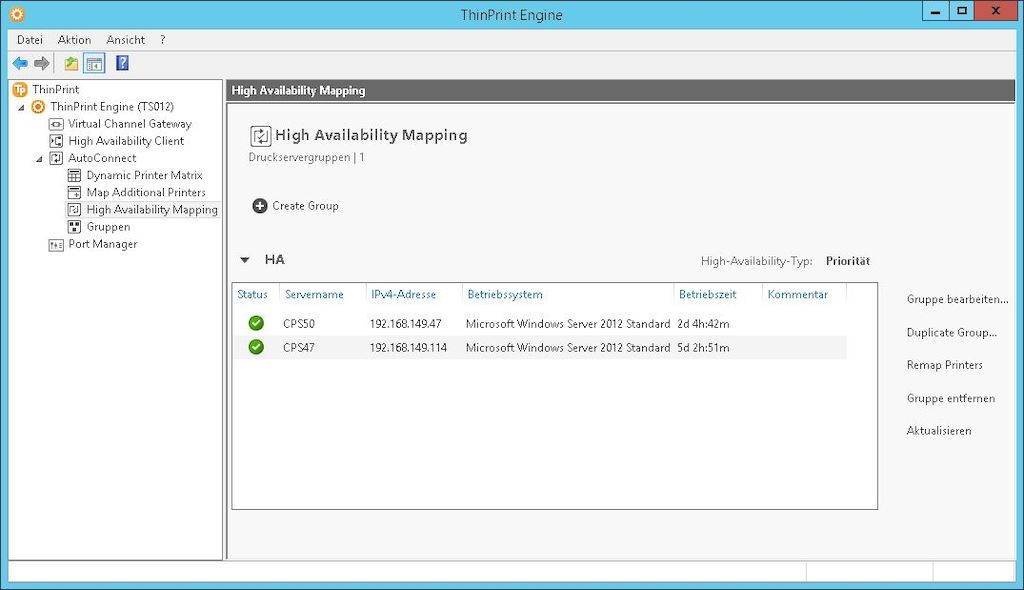
Task: Click the Virtual Channel Gateway icon
Action: [x=56, y=123]
